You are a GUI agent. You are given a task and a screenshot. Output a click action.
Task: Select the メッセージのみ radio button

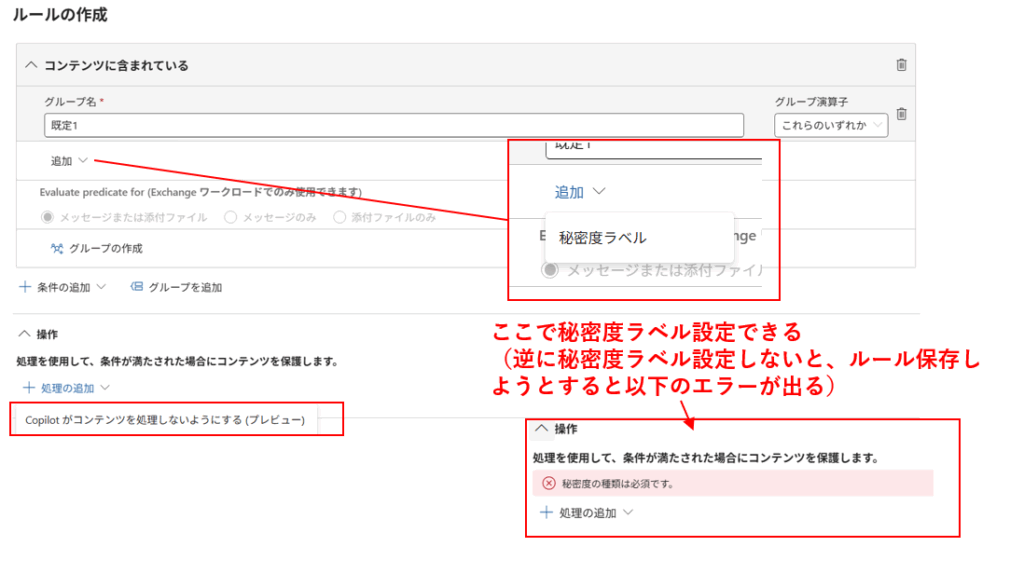tap(231, 217)
